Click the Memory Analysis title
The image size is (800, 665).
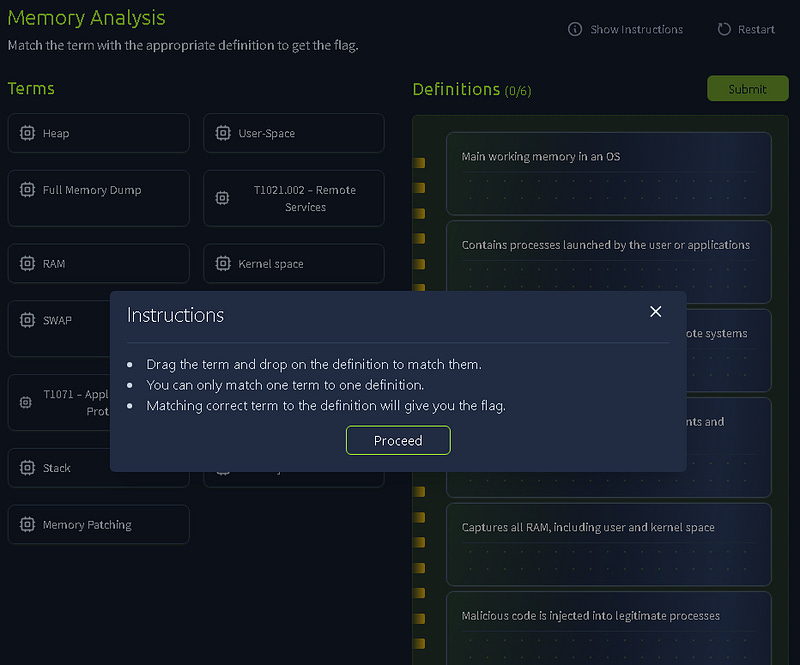(x=86, y=18)
